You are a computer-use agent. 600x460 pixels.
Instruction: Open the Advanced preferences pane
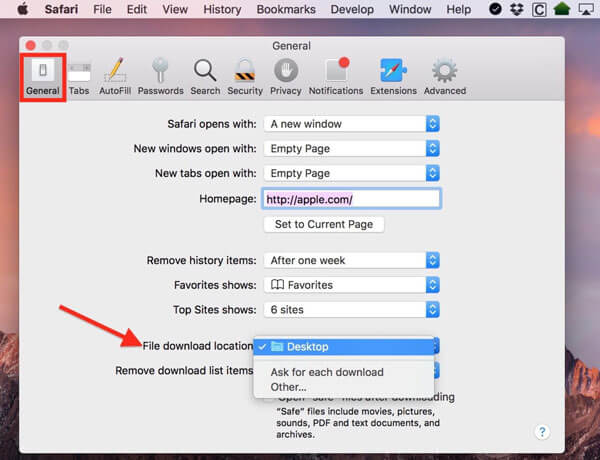[445, 78]
